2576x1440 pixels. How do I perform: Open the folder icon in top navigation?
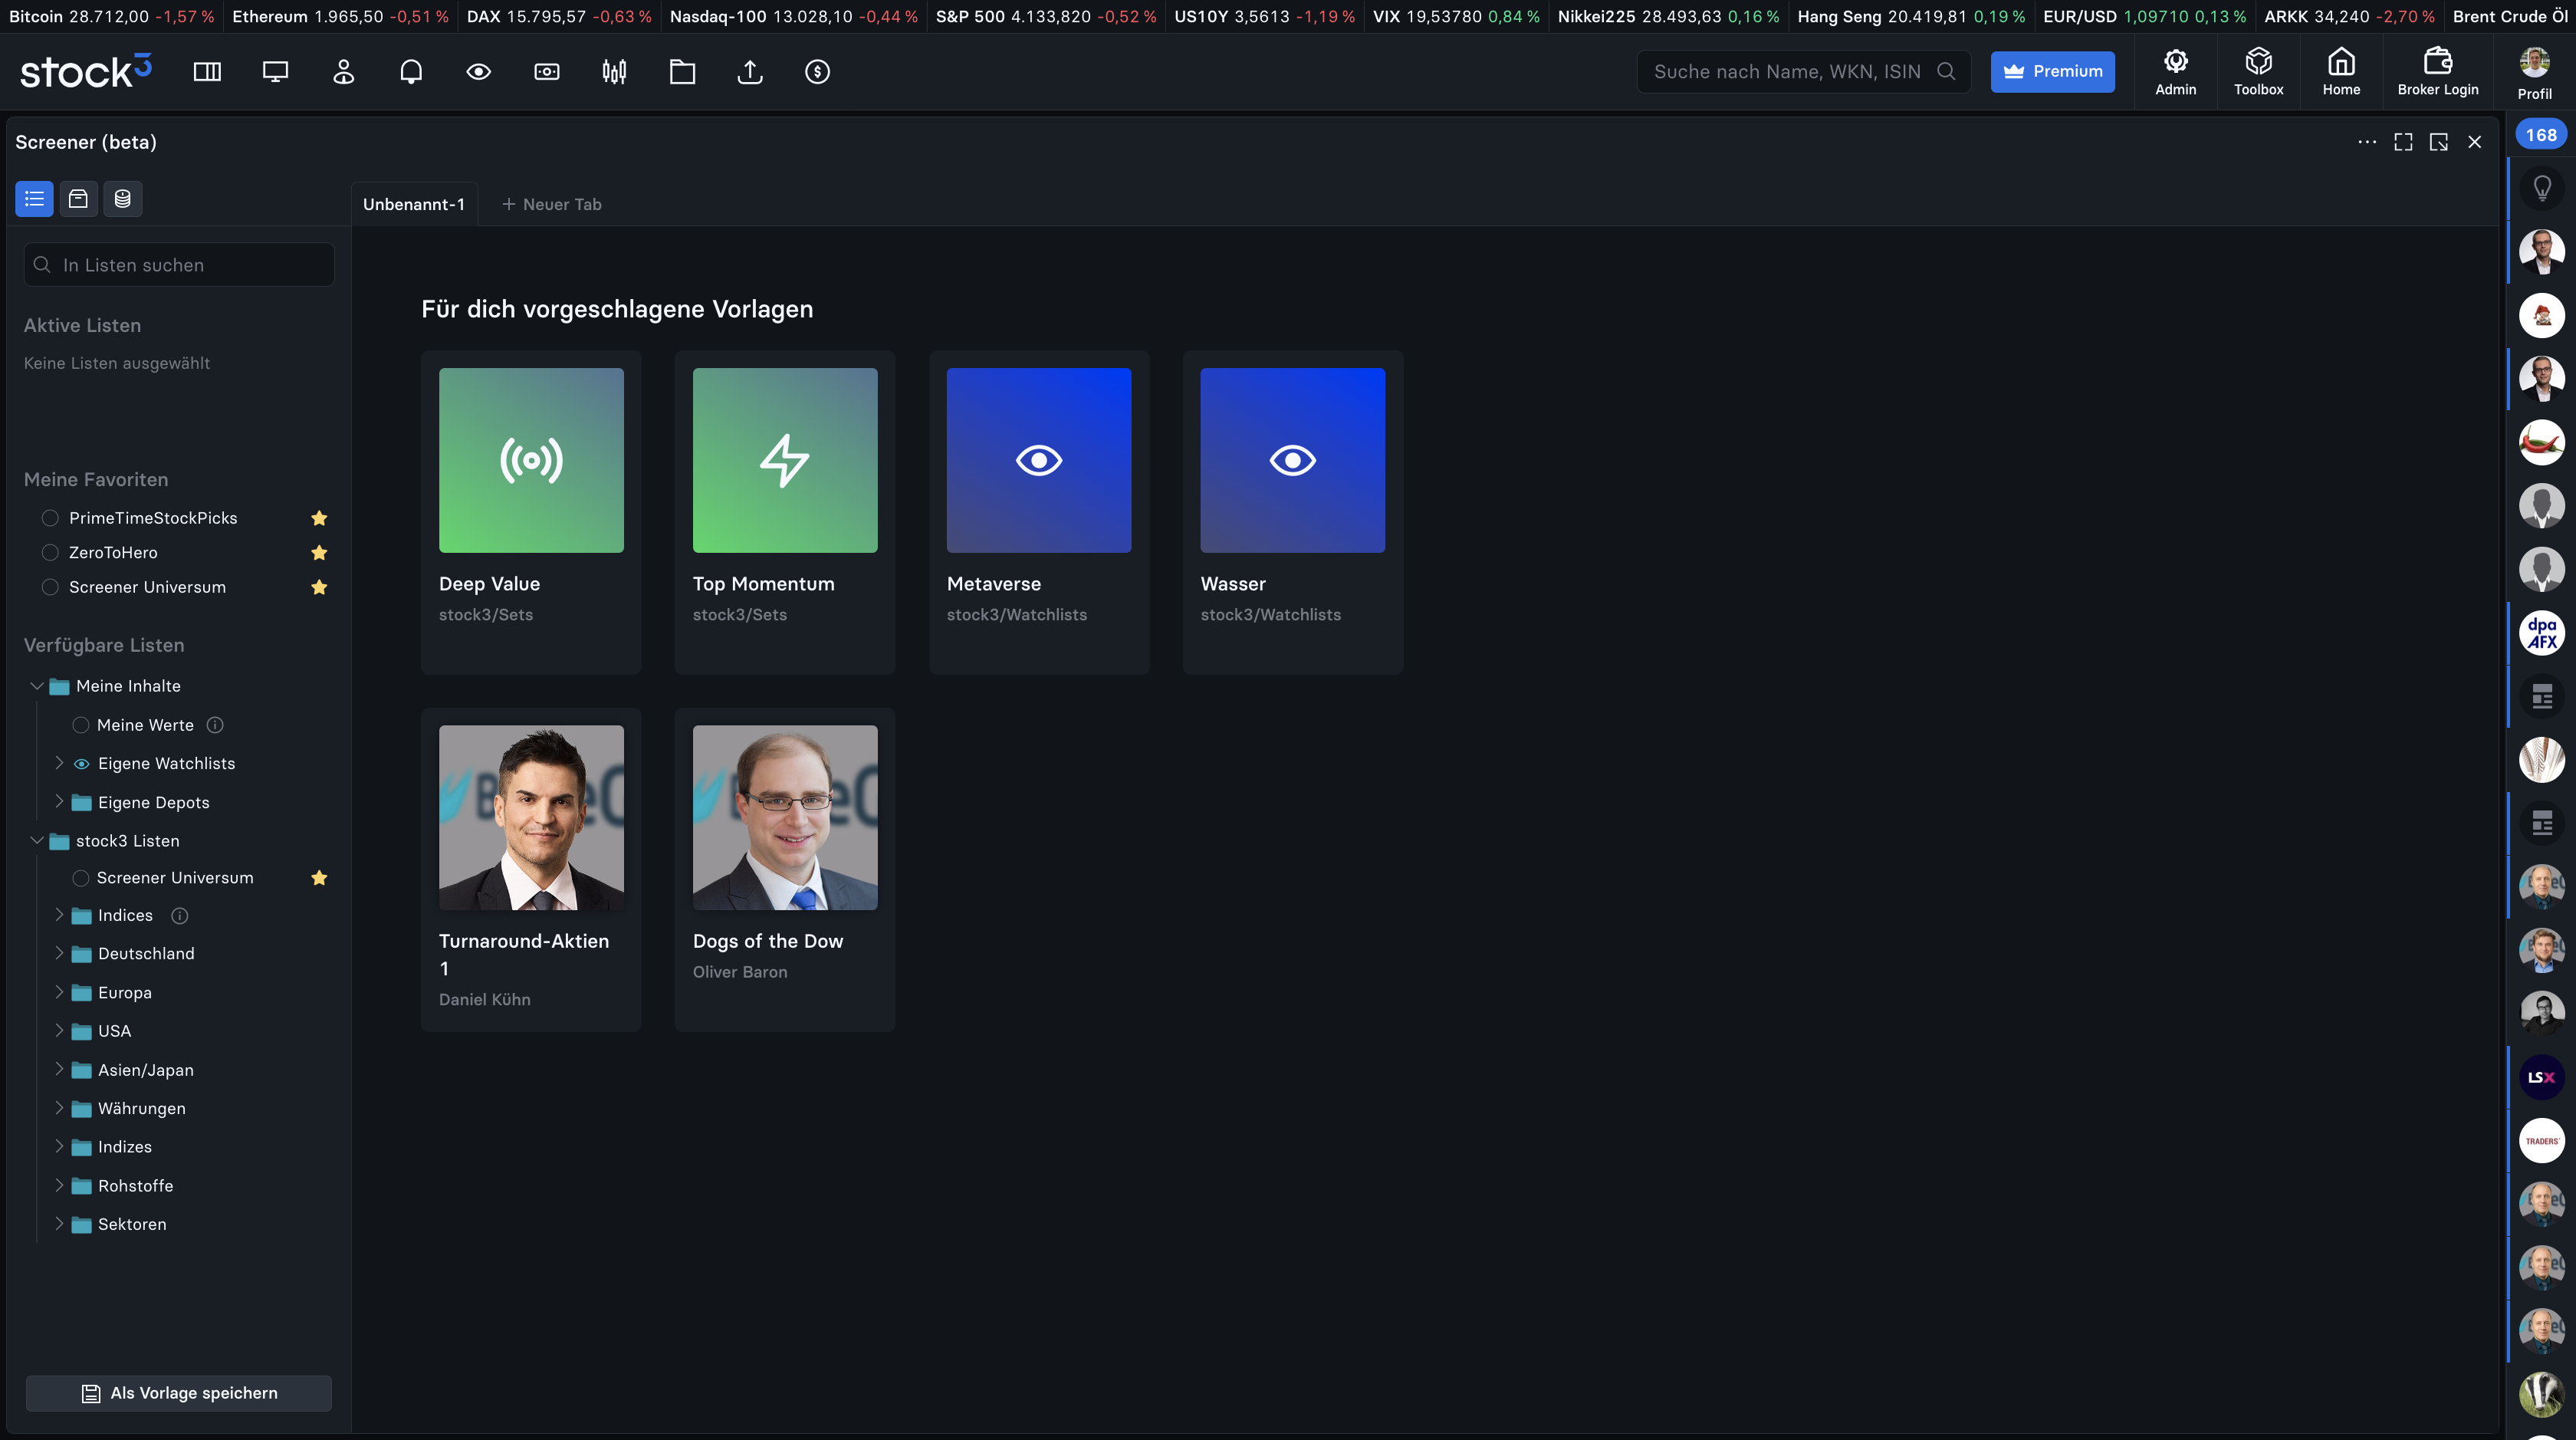click(x=682, y=72)
